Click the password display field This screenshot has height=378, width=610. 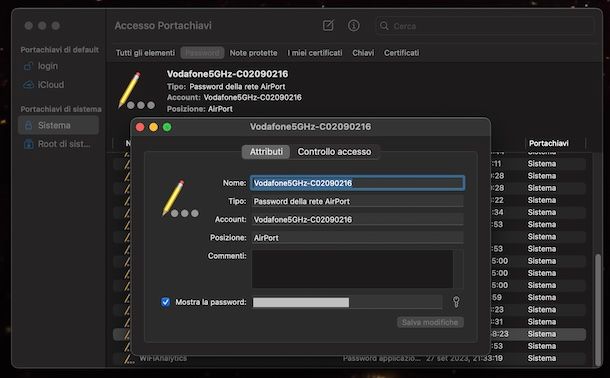347,302
